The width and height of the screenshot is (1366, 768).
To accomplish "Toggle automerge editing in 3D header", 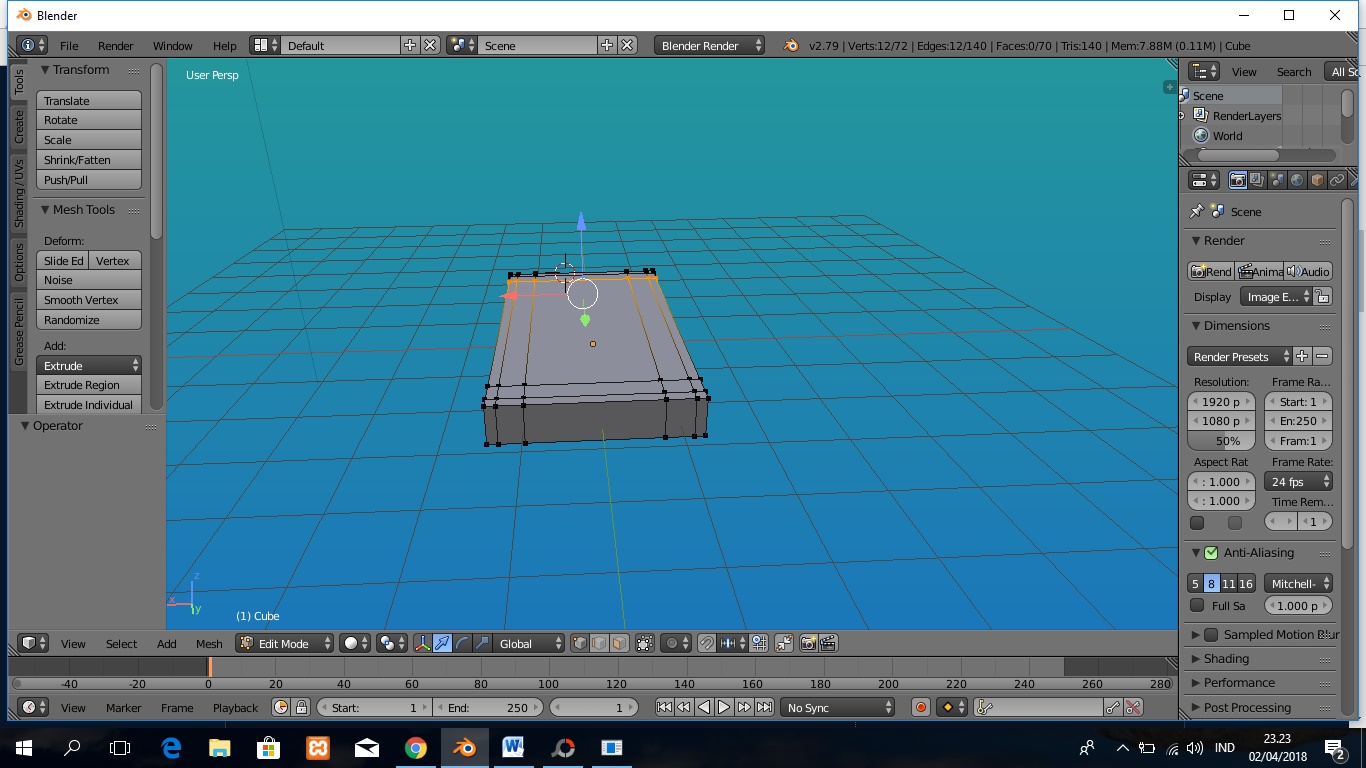I will [784, 644].
